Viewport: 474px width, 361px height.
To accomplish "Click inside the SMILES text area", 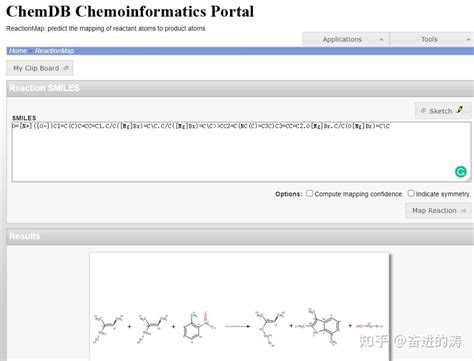I will point(241,152).
